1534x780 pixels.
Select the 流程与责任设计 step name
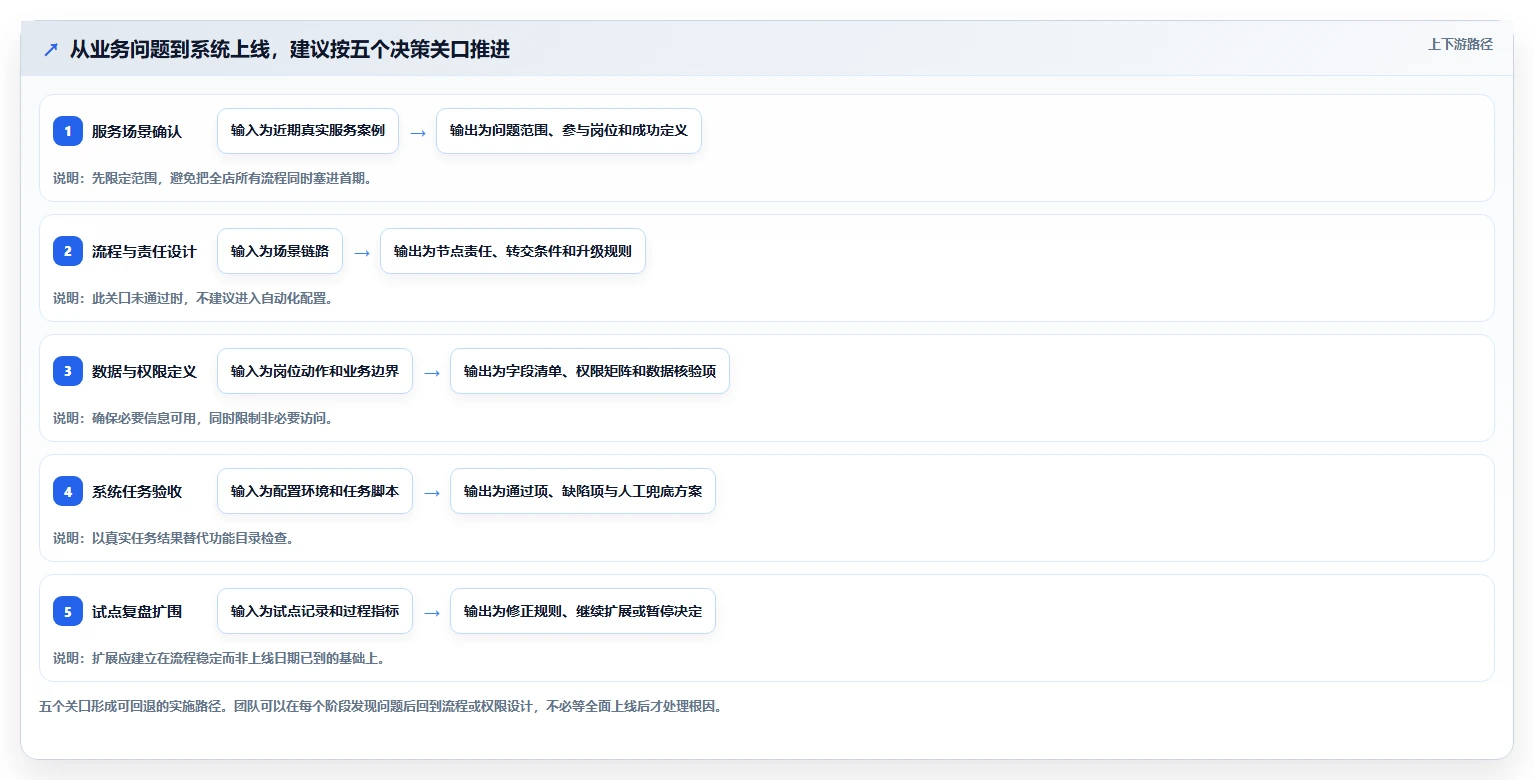point(144,251)
